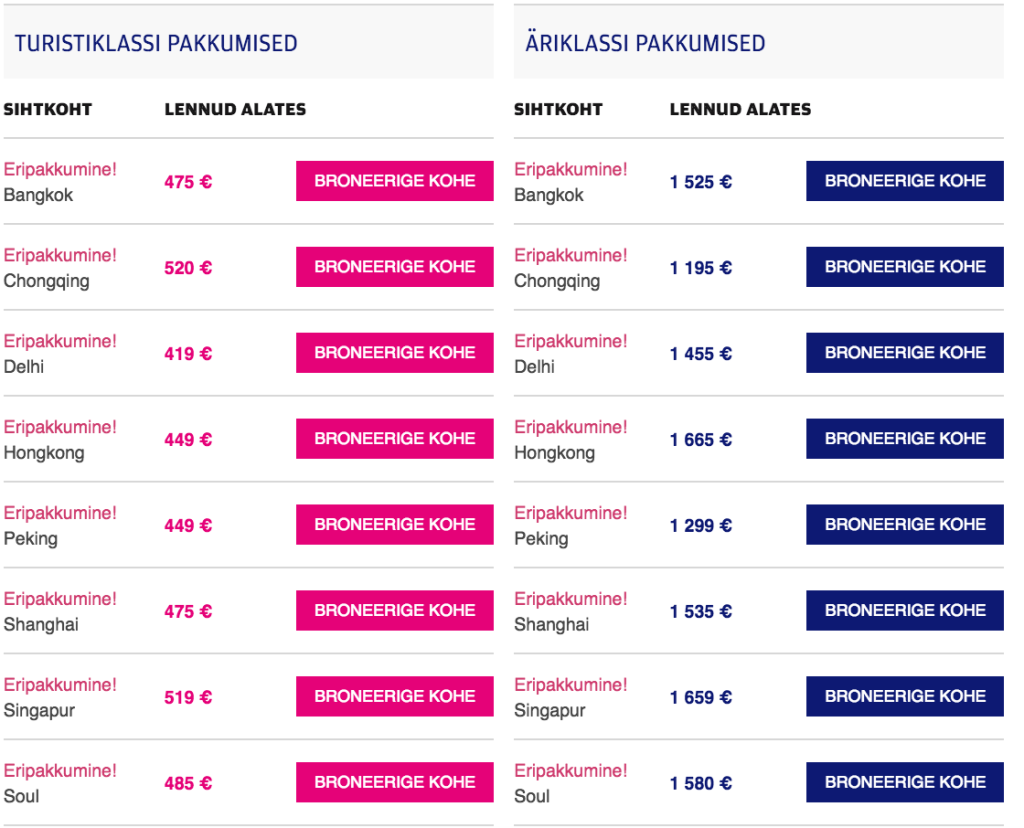The width and height of the screenshot is (1024, 828).
Task: Select the 1 665 € Hongkong business price
Action: click(x=701, y=440)
